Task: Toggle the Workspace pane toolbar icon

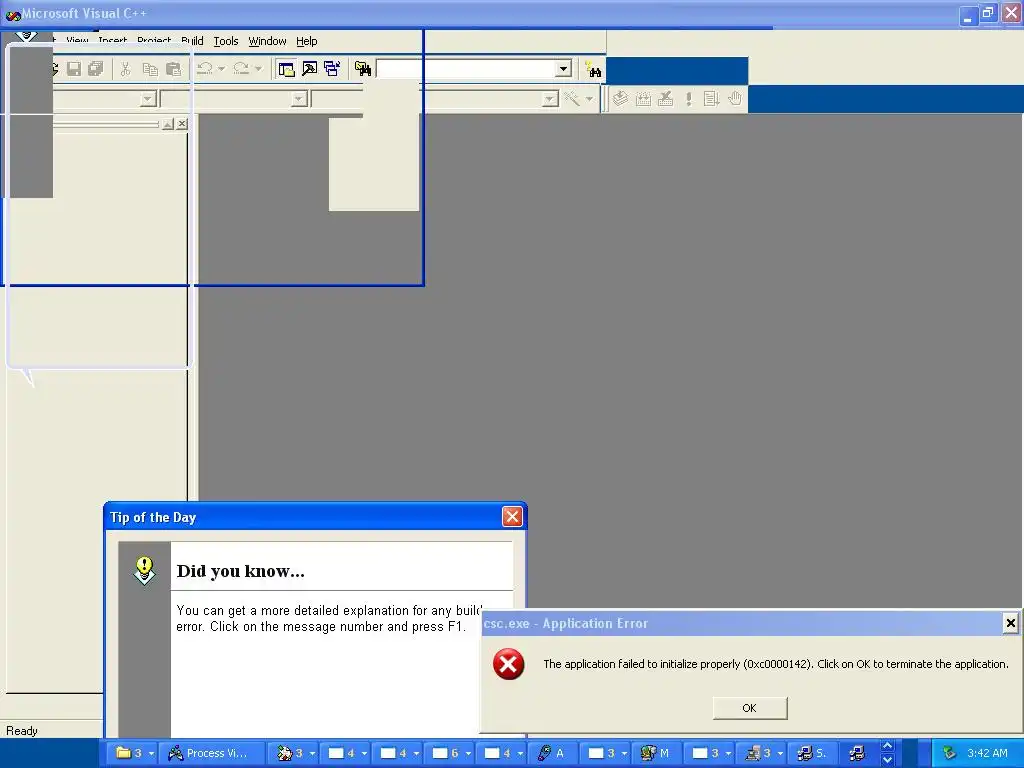Action: click(x=286, y=69)
